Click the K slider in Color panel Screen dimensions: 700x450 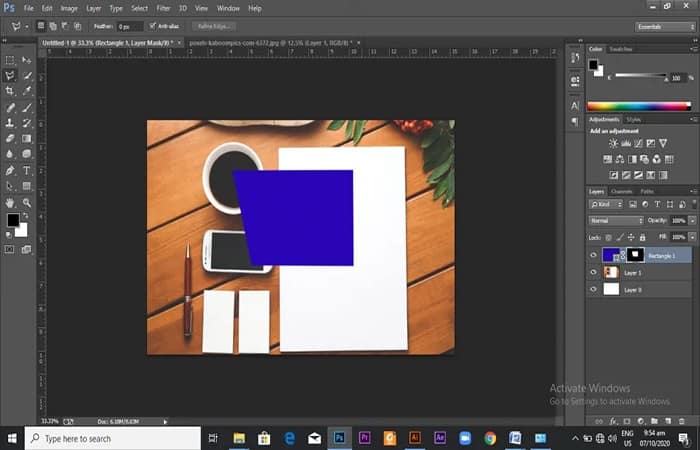(x=641, y=75)
